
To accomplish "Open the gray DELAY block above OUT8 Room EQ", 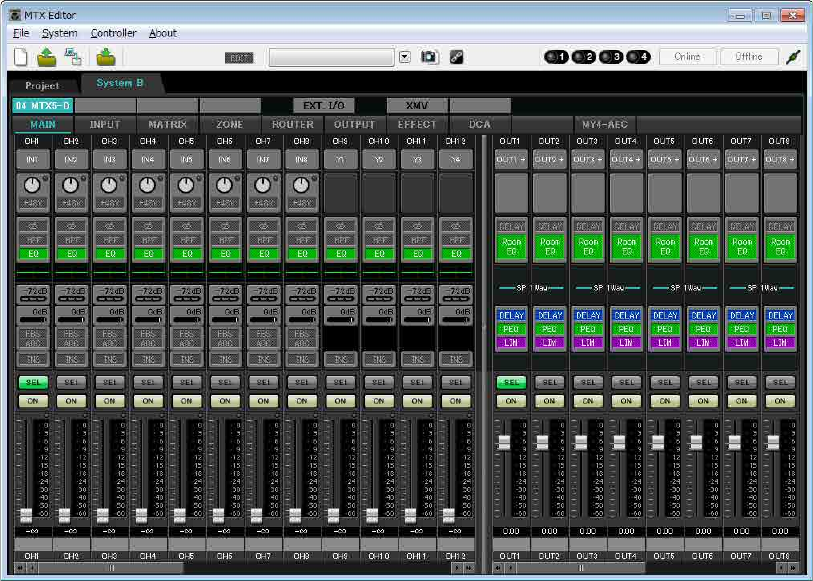I will 780,226.
